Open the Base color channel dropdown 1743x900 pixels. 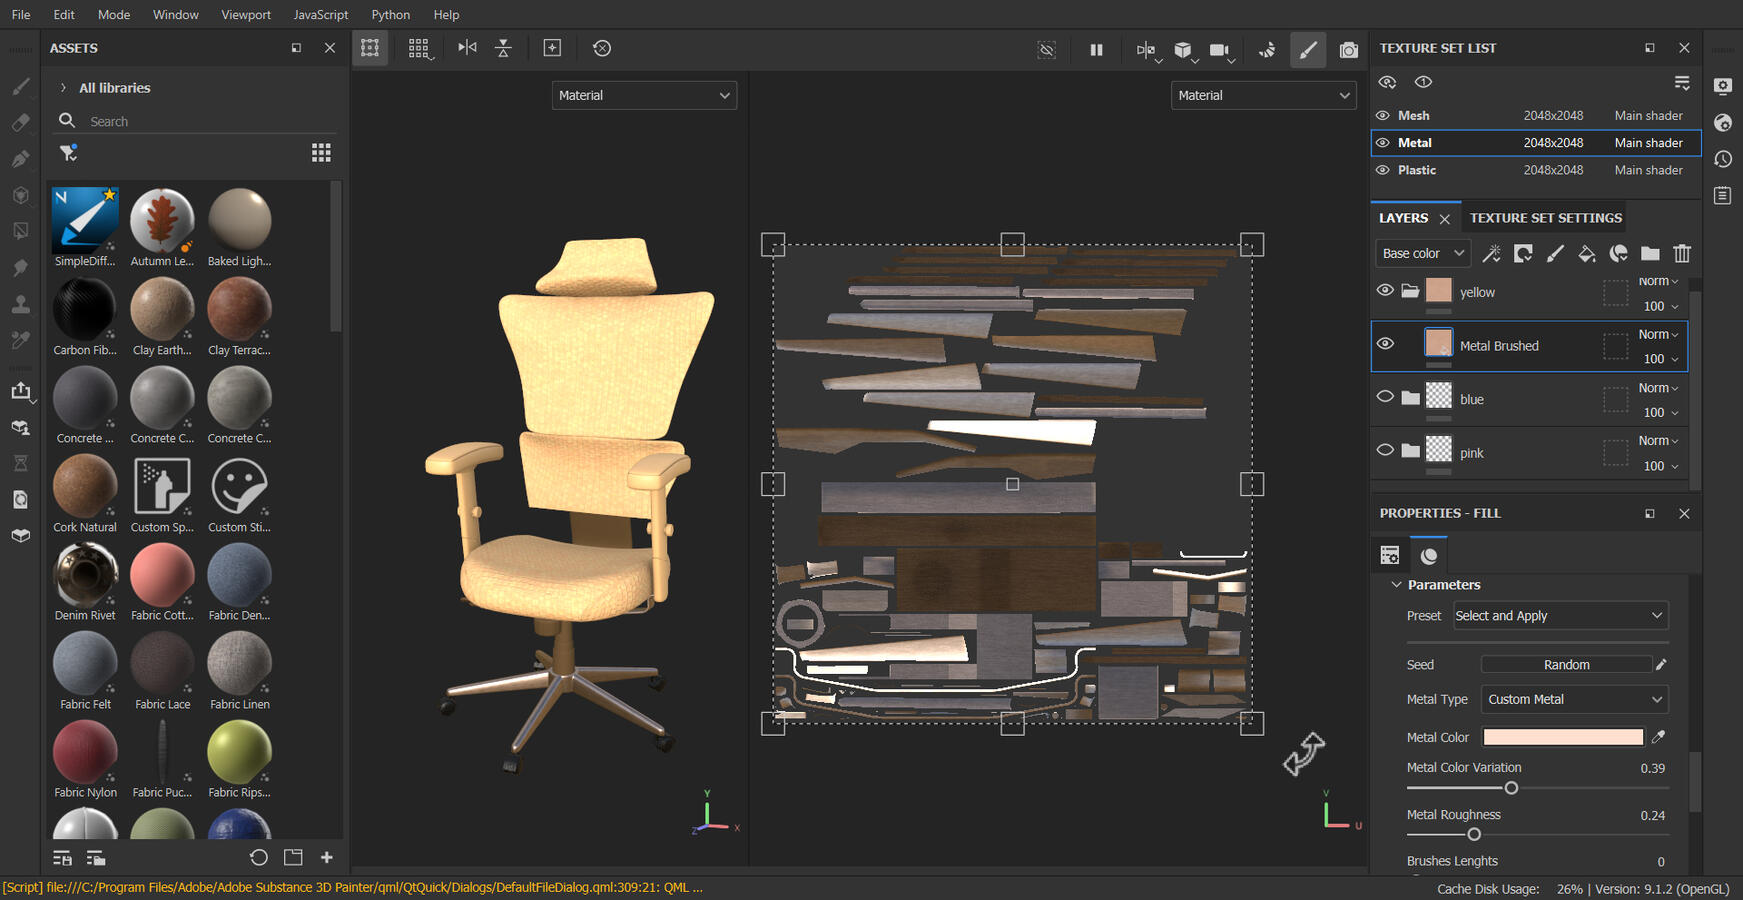pyautogui.click(x=1422, y=253)
